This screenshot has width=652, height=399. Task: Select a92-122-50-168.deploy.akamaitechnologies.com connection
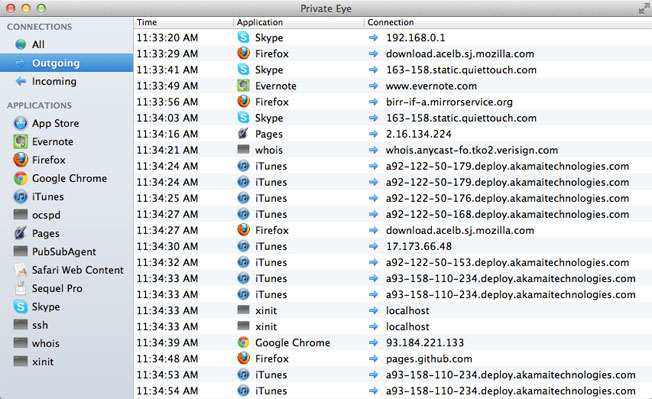(x=507, y=214)
